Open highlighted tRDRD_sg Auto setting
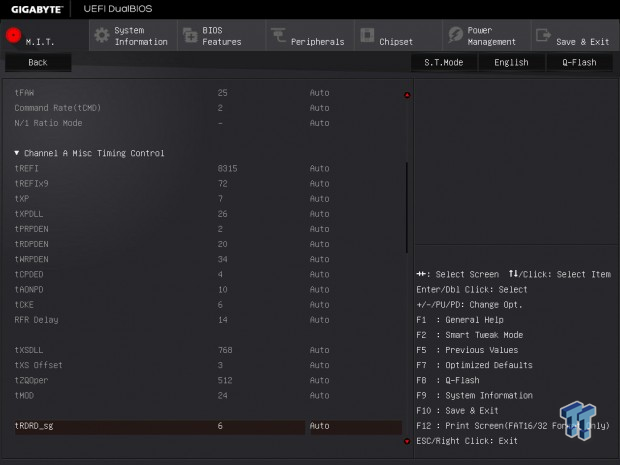The height and width of the screenshot is (465, 620). point(356,427)
